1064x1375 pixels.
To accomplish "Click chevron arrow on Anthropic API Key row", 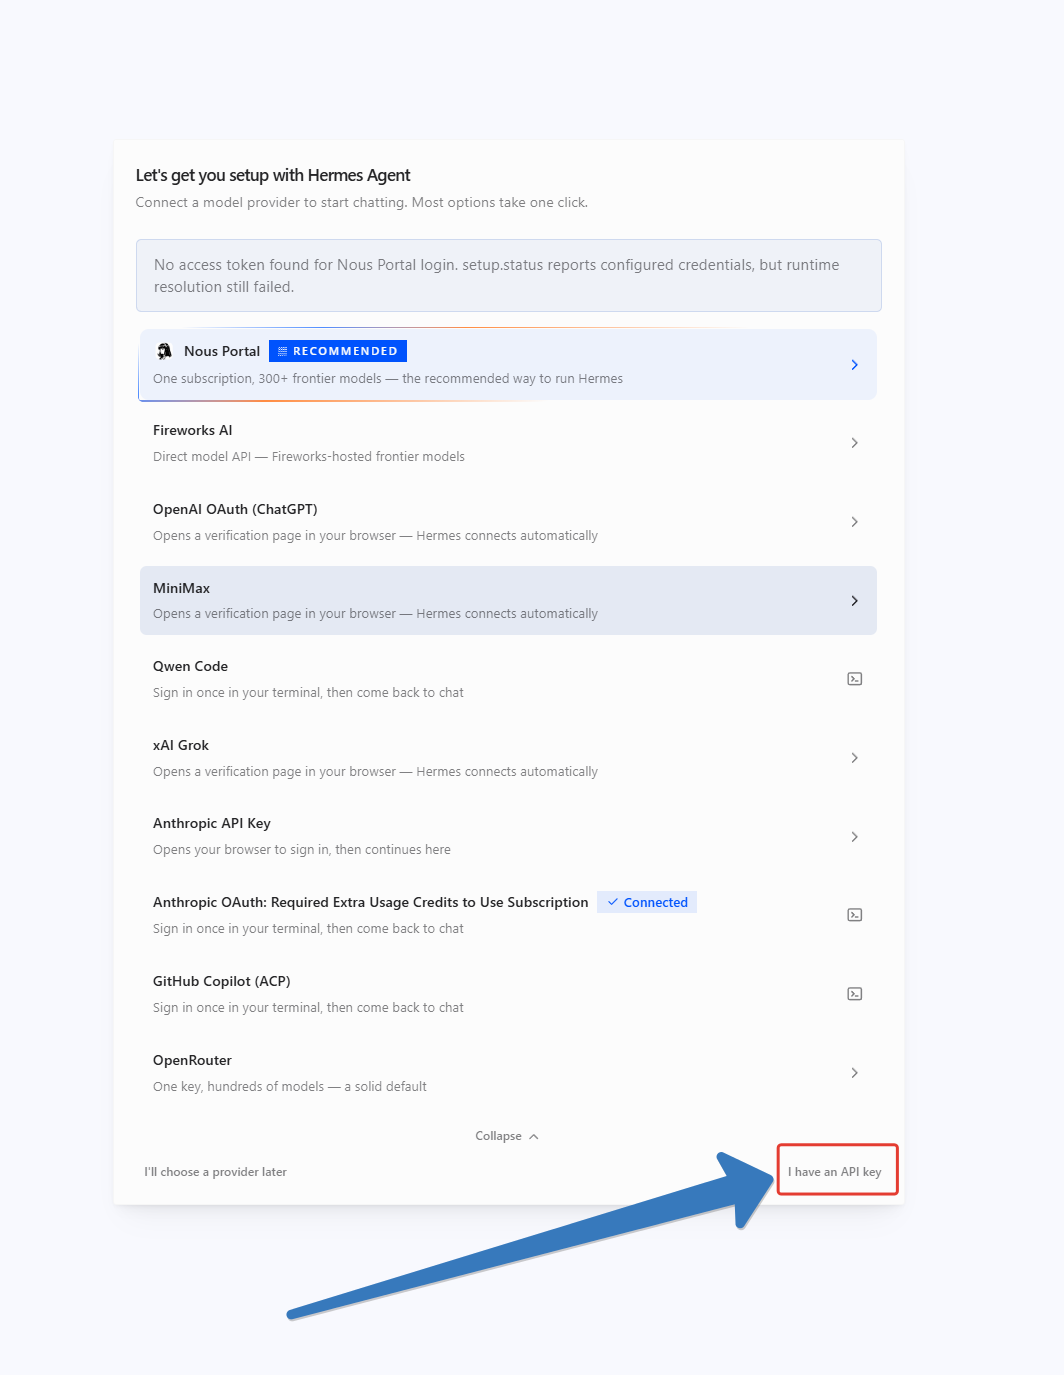I will (854, 837).
